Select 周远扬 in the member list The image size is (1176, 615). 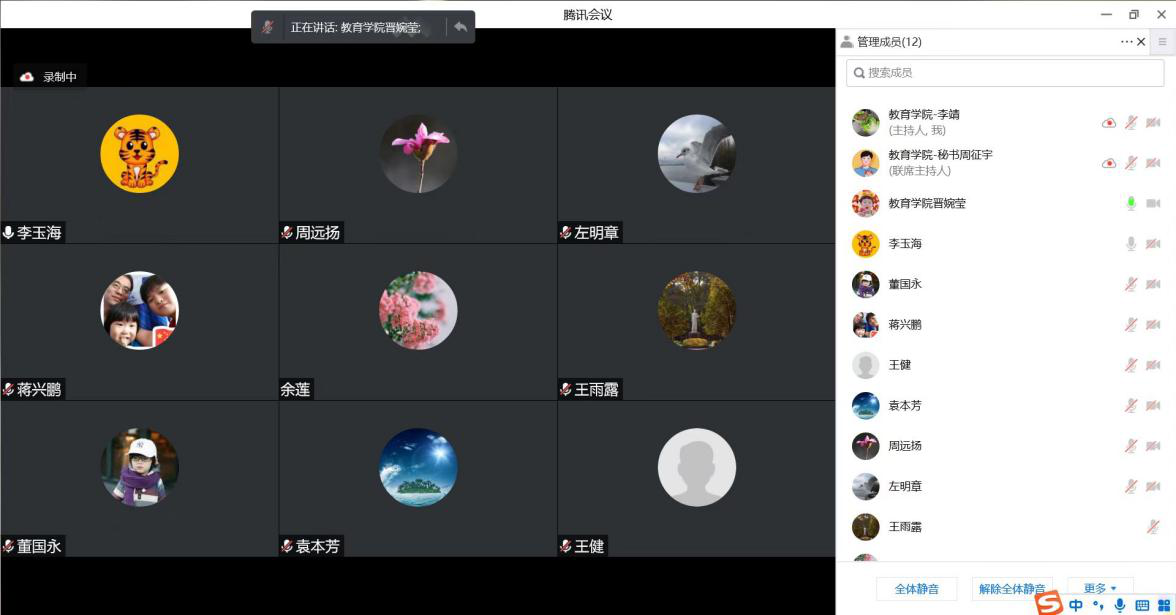905,446
